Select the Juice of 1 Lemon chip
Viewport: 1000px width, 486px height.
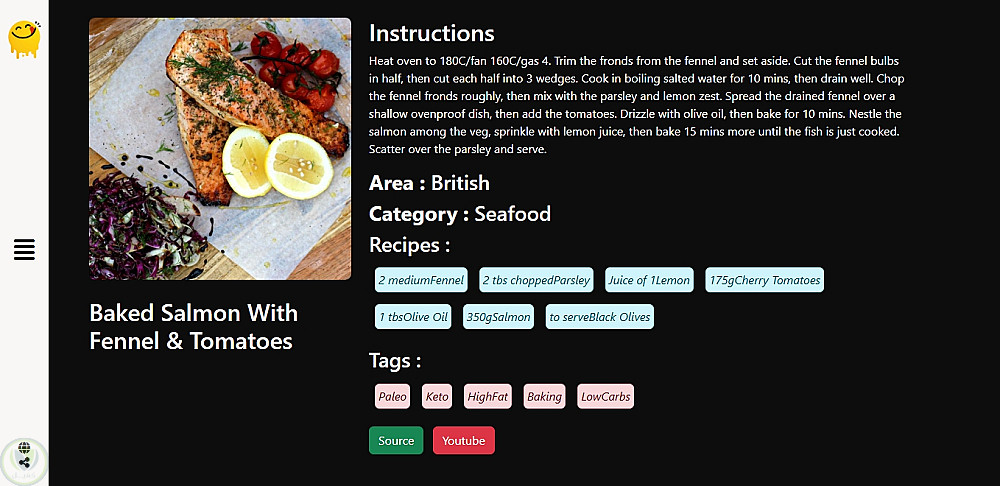tap(649, 280)
